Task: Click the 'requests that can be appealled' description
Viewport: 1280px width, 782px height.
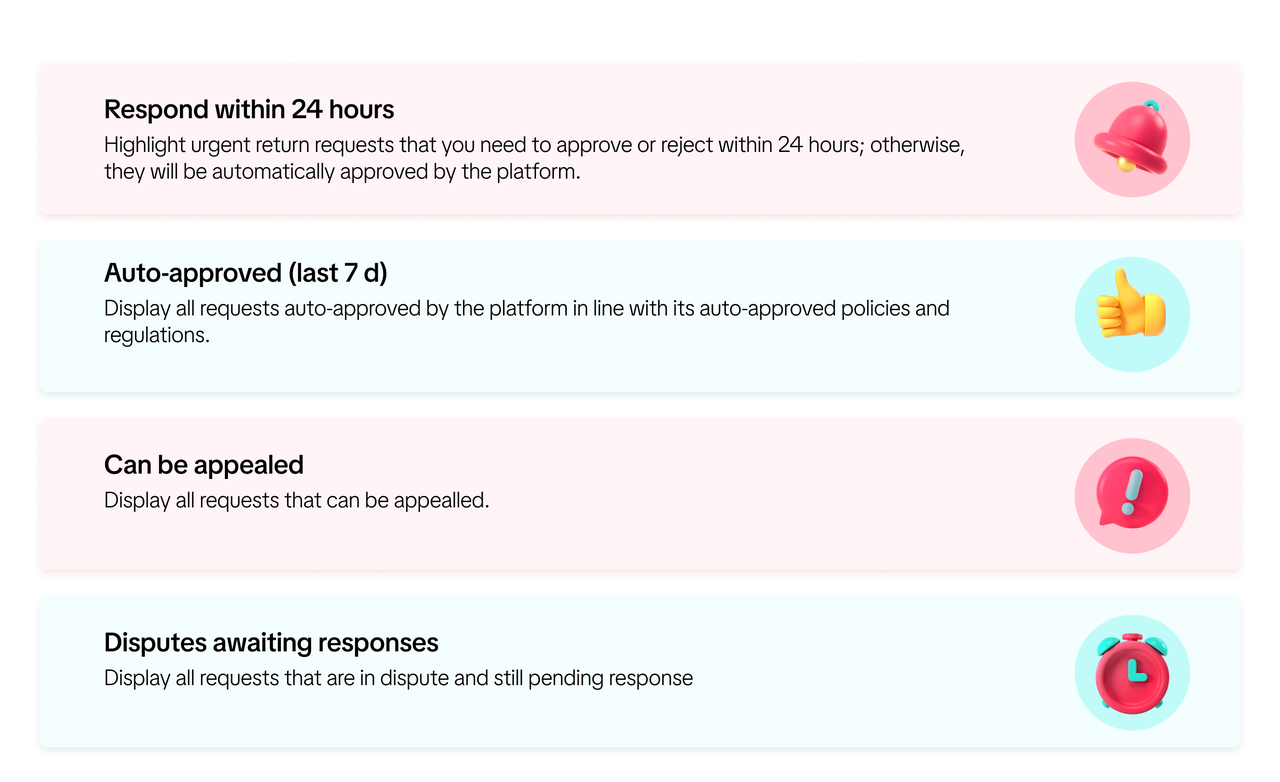Action: tap(297, 500)
